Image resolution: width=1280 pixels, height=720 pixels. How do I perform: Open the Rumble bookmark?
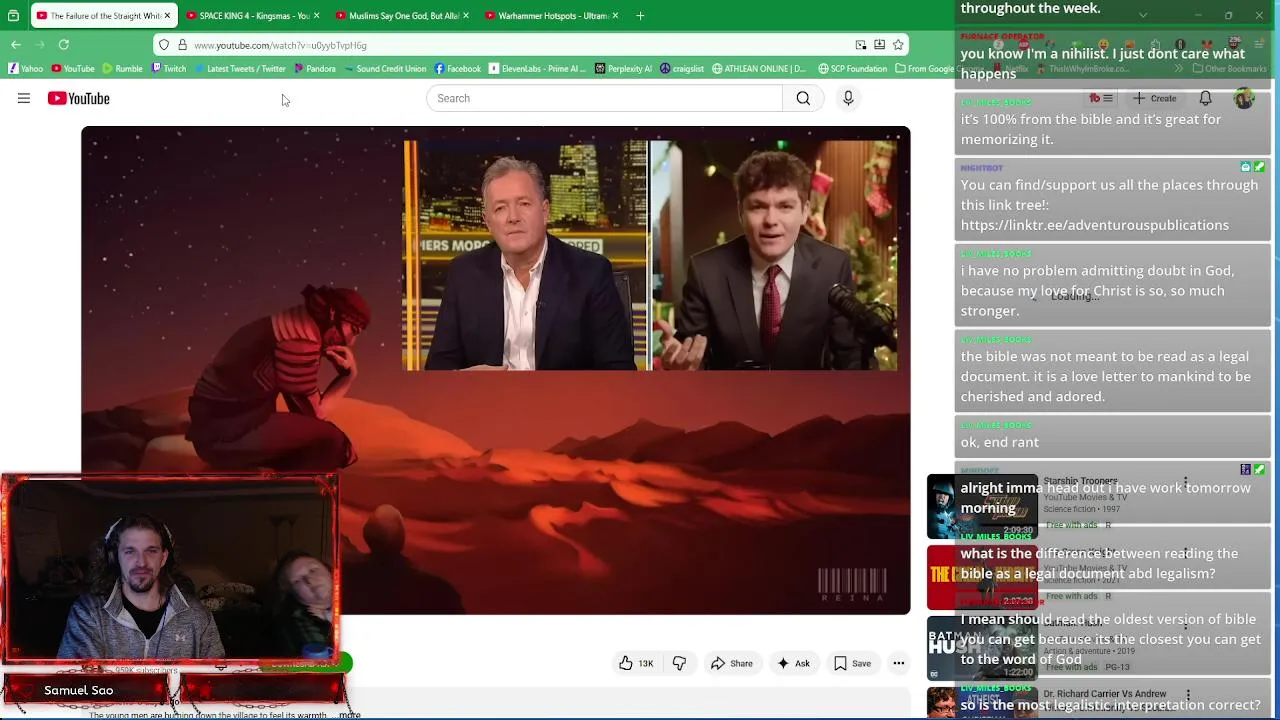(122, 69)
